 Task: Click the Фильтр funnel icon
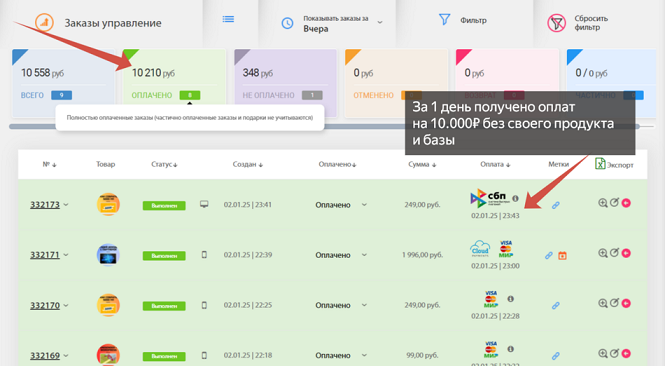444,20
